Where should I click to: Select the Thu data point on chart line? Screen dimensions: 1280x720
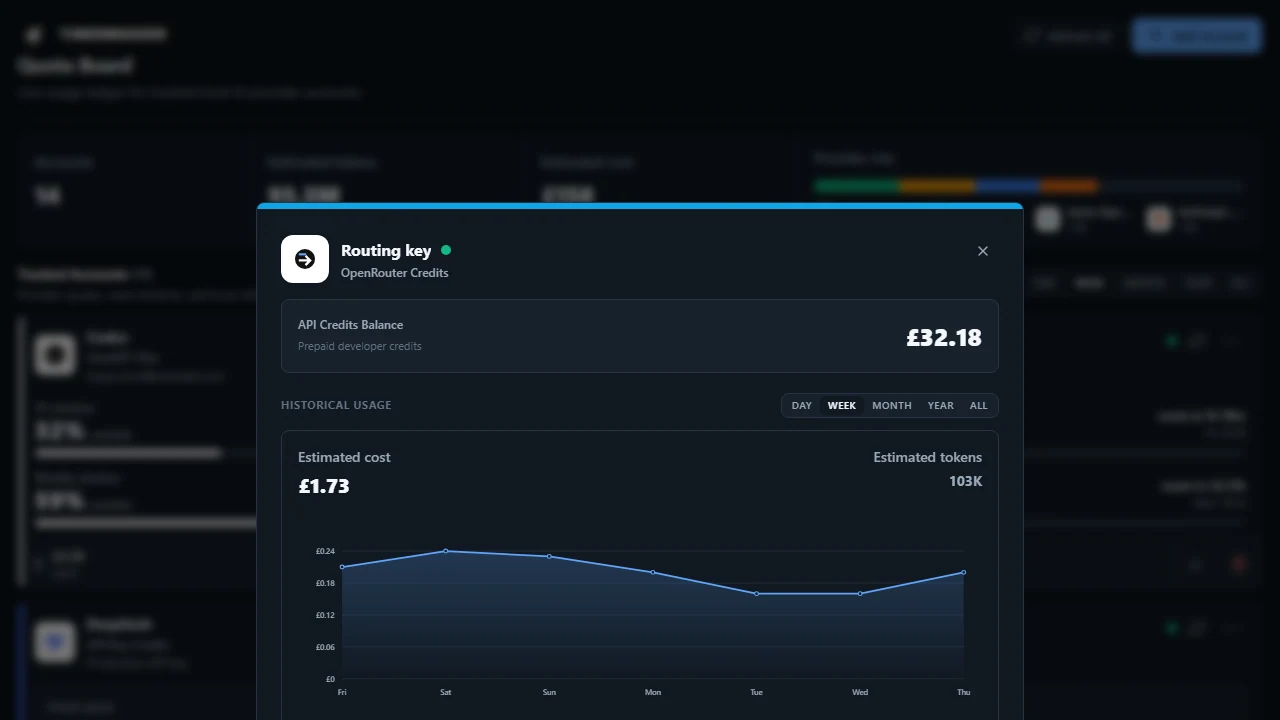963,572
